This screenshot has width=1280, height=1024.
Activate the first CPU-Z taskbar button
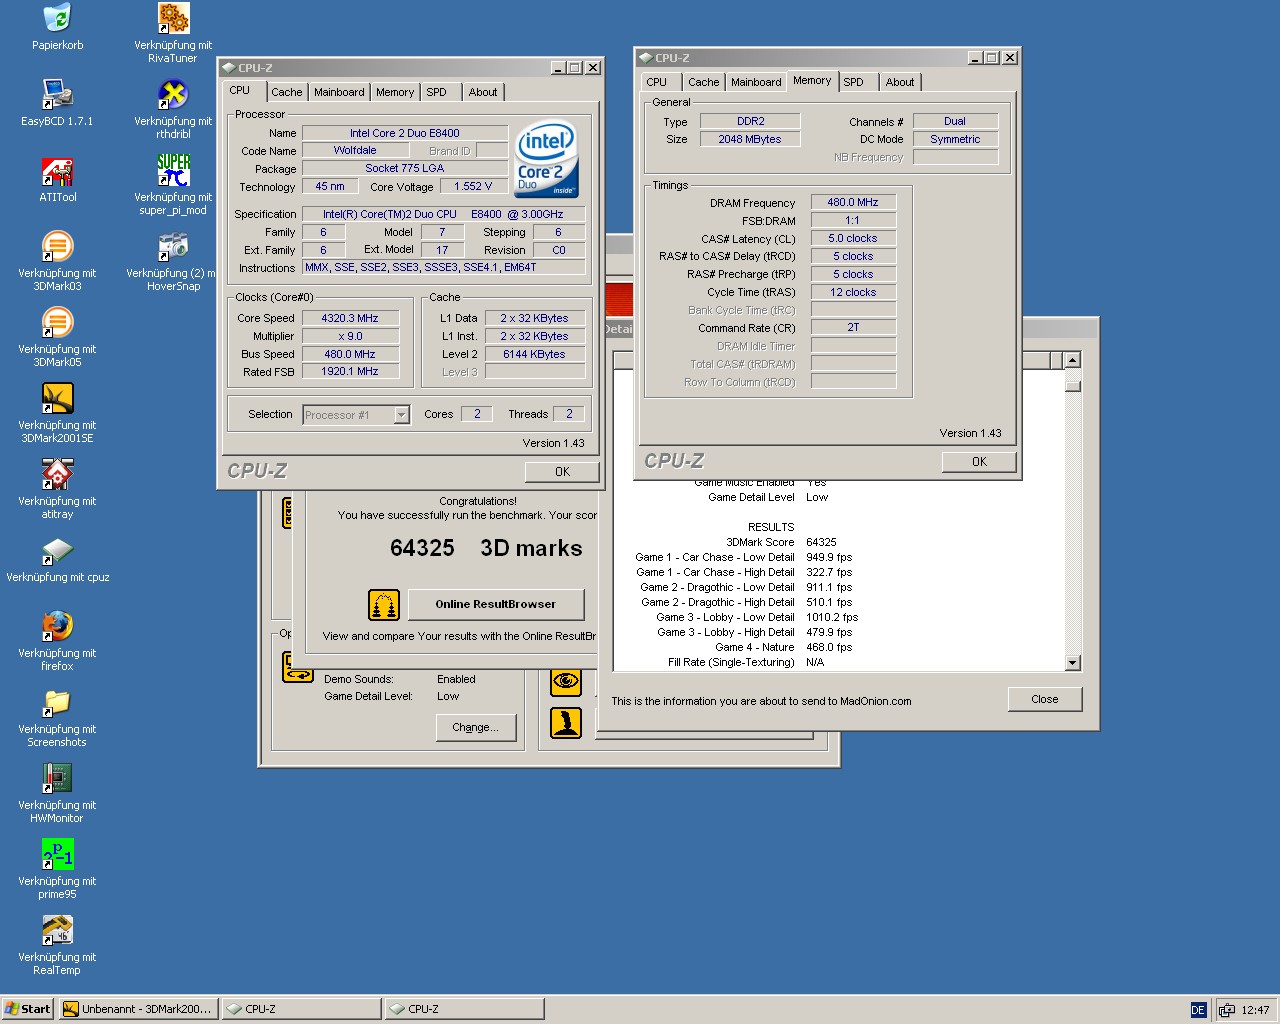point(301,1009)
